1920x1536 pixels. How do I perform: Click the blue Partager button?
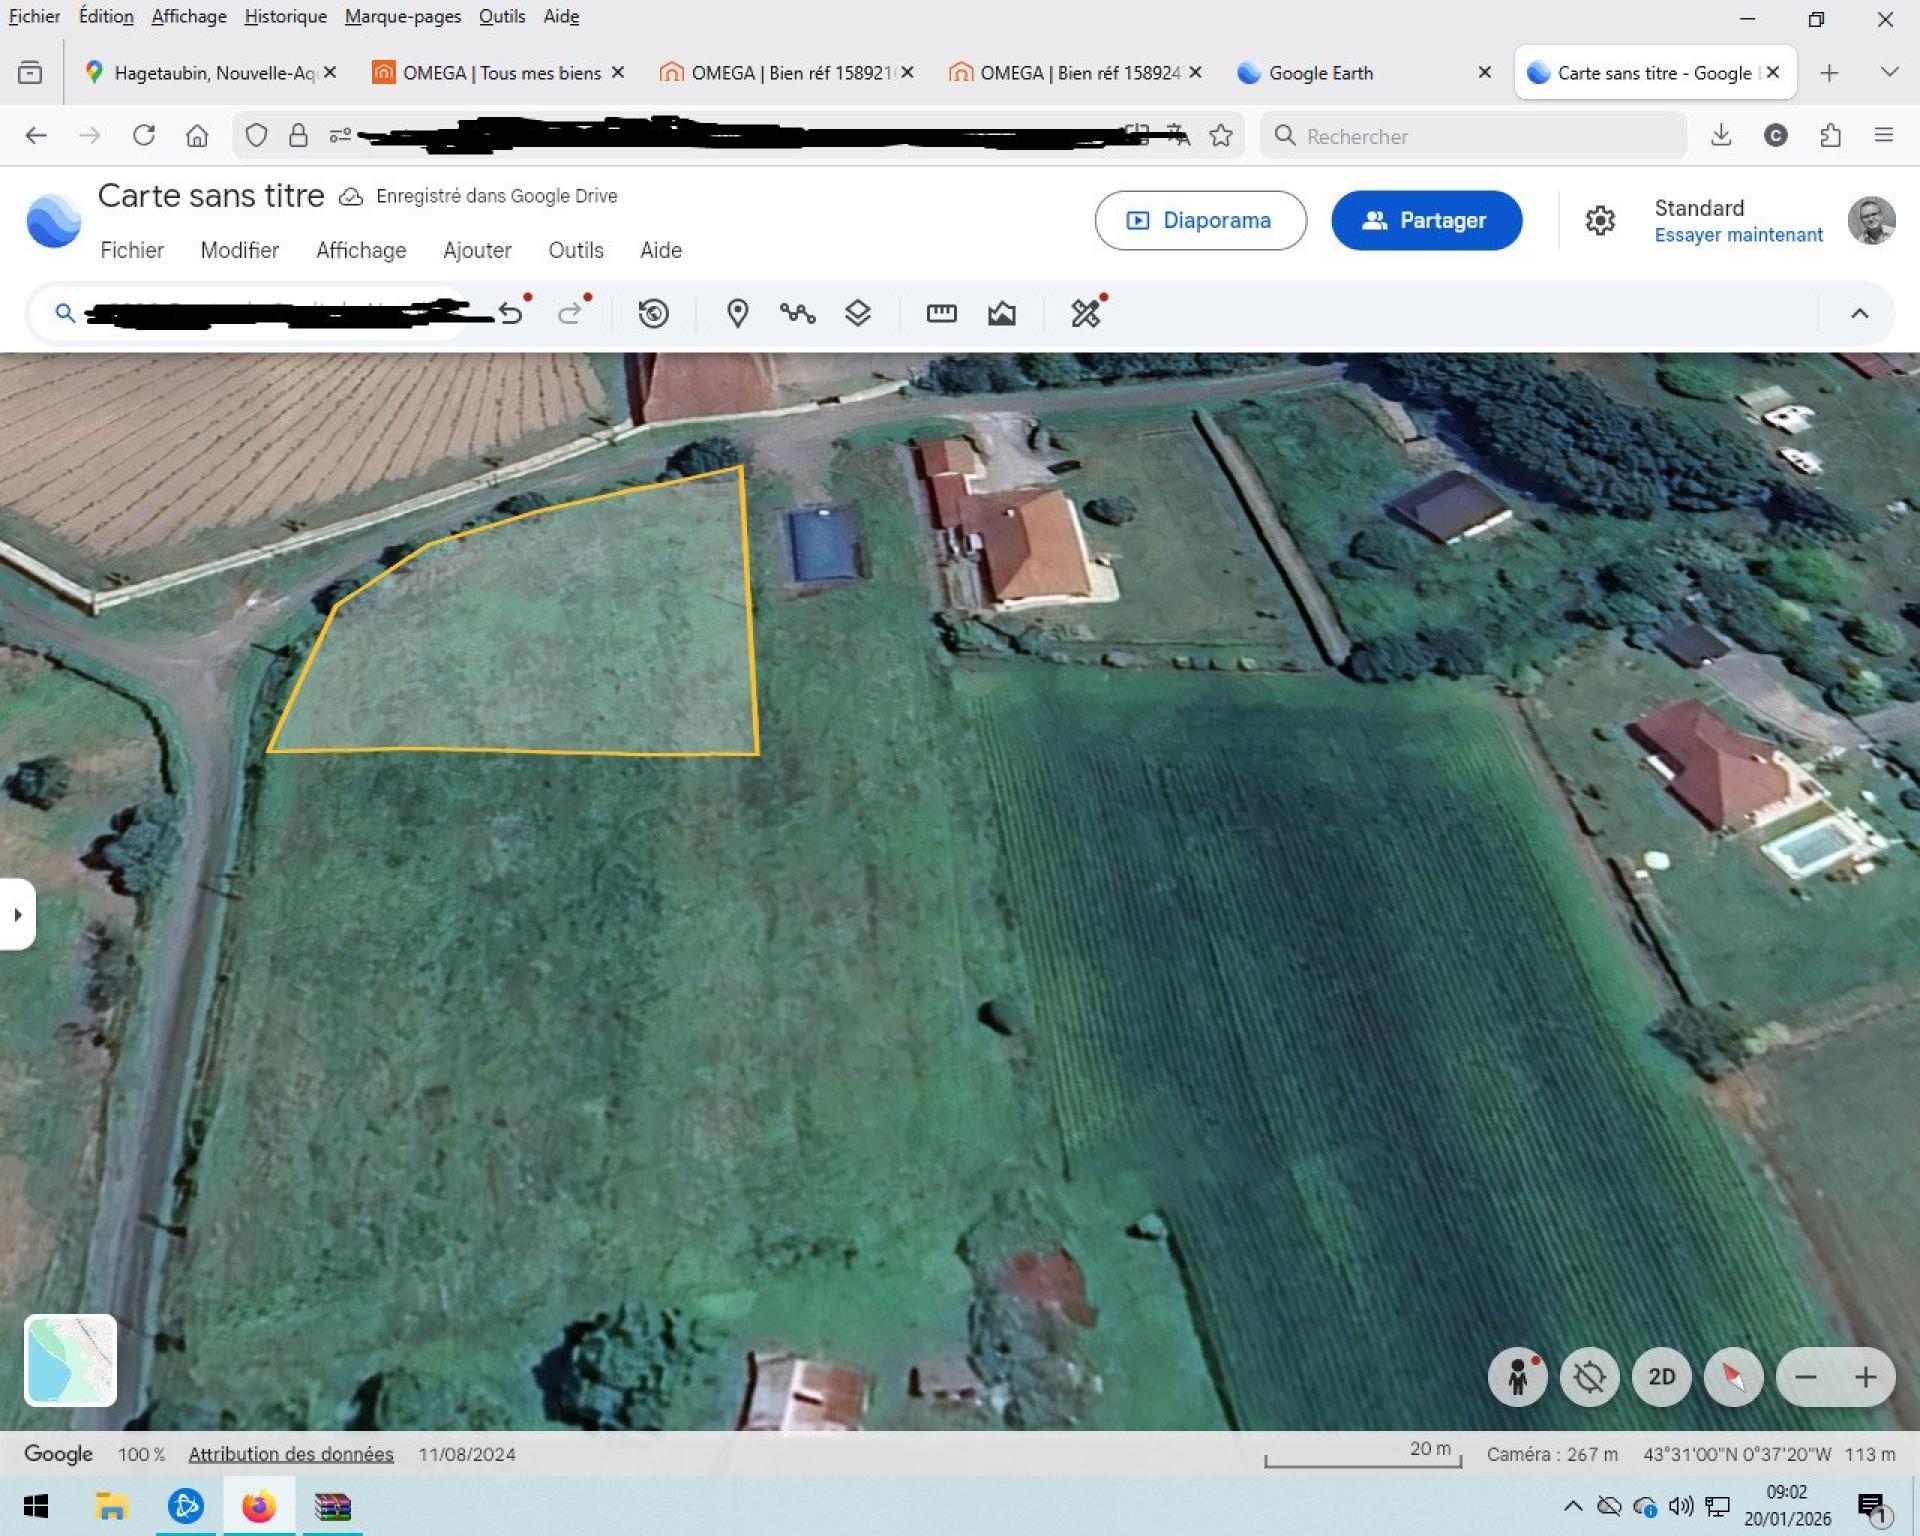(x=1426, y=220)
